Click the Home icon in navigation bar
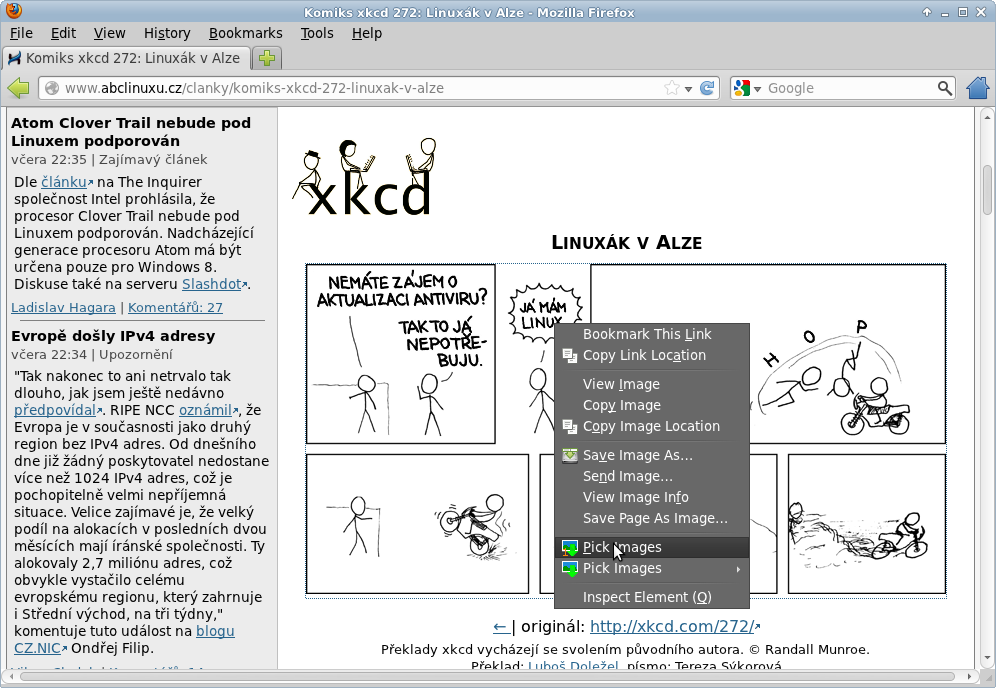The width and height of the screenshot is (996, 688). (x=978, y=88)
